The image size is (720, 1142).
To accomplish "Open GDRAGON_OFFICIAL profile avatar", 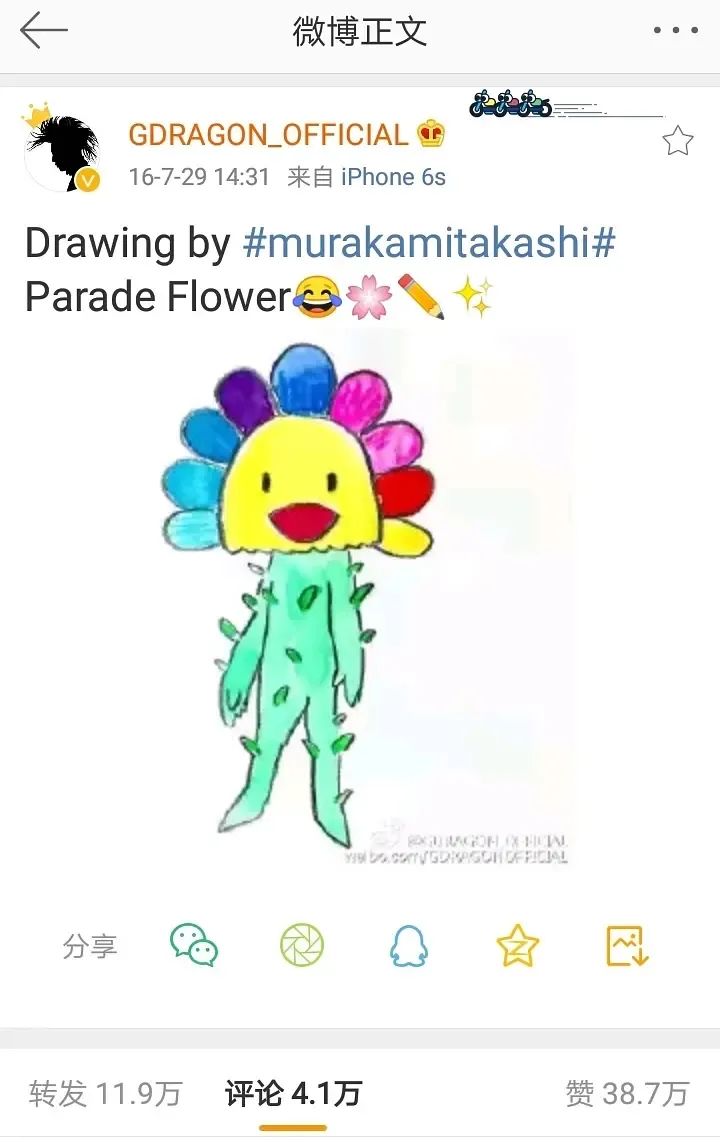I will click(x=61, y=148).
